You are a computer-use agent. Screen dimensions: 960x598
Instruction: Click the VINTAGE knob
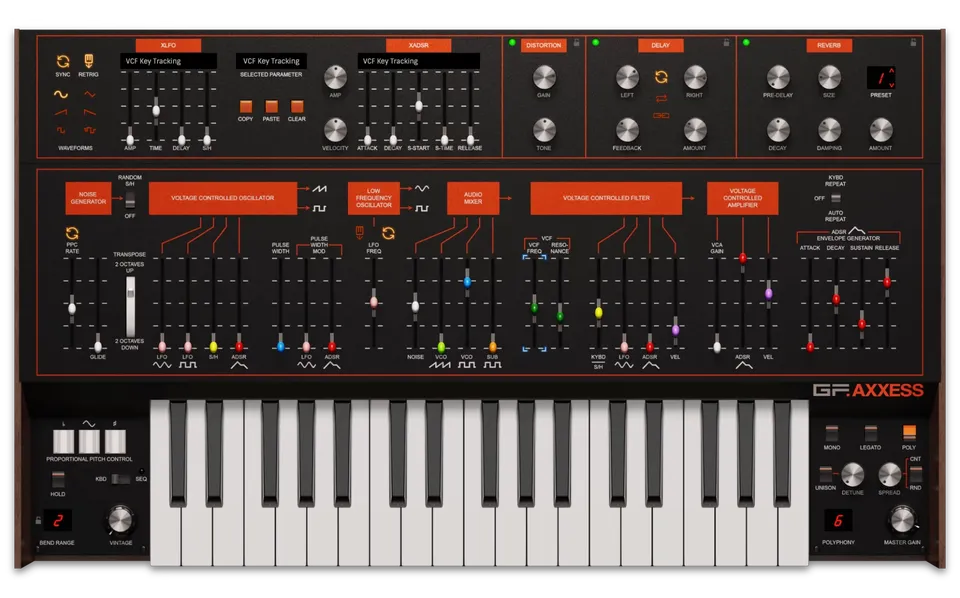120,520
